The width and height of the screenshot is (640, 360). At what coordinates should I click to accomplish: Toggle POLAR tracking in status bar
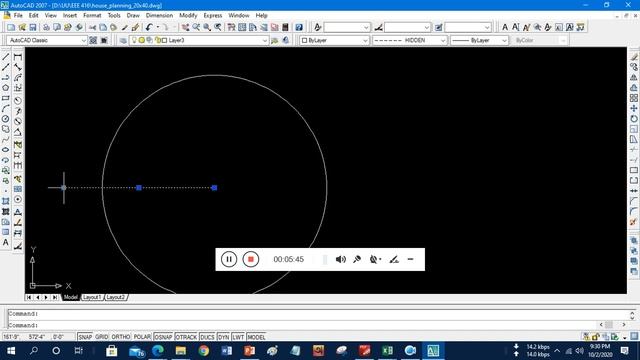click(142, 337)
